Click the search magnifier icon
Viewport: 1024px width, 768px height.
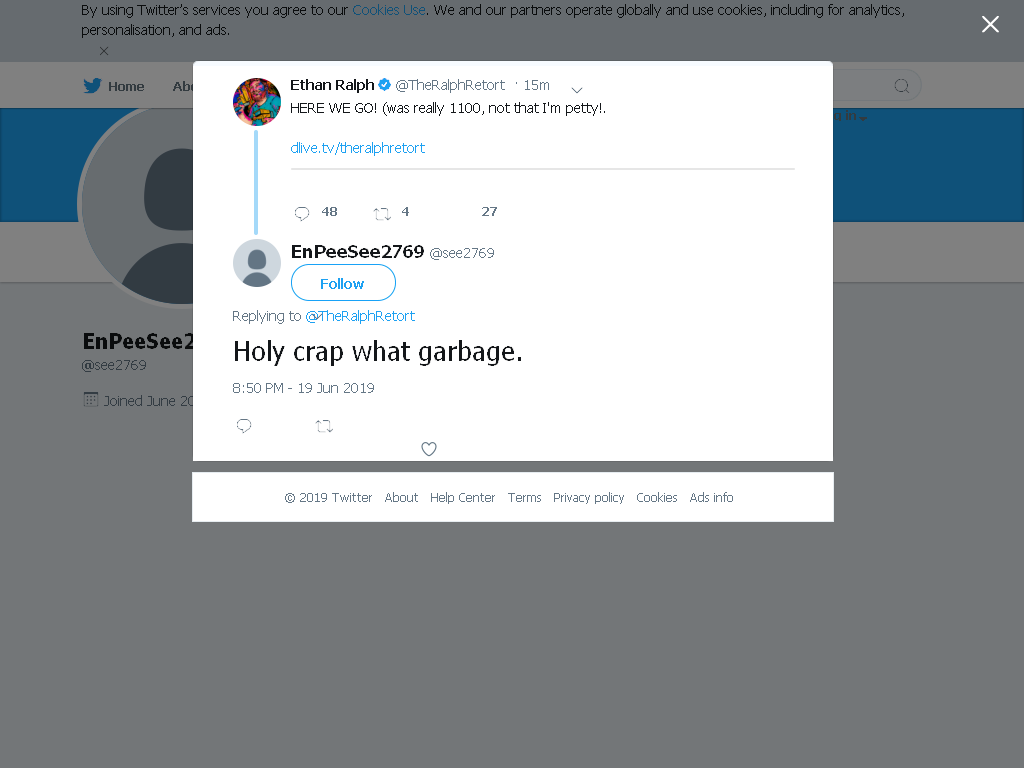pyautogui.click(x=901, y=86)
